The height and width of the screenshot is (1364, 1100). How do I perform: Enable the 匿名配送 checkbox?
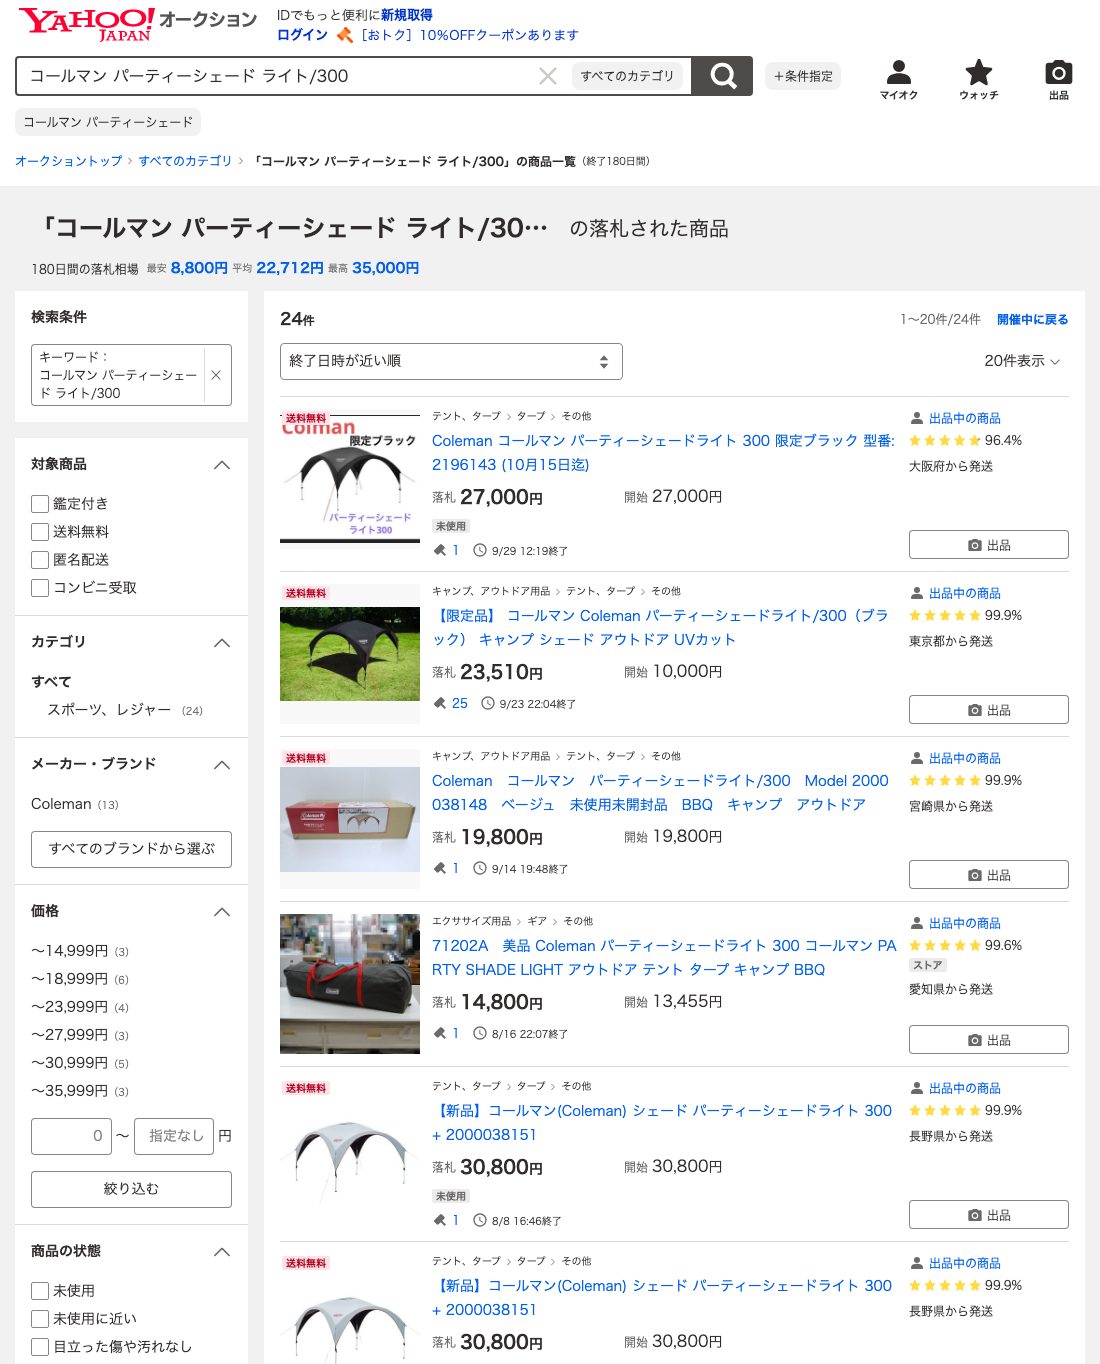(40, 560)
